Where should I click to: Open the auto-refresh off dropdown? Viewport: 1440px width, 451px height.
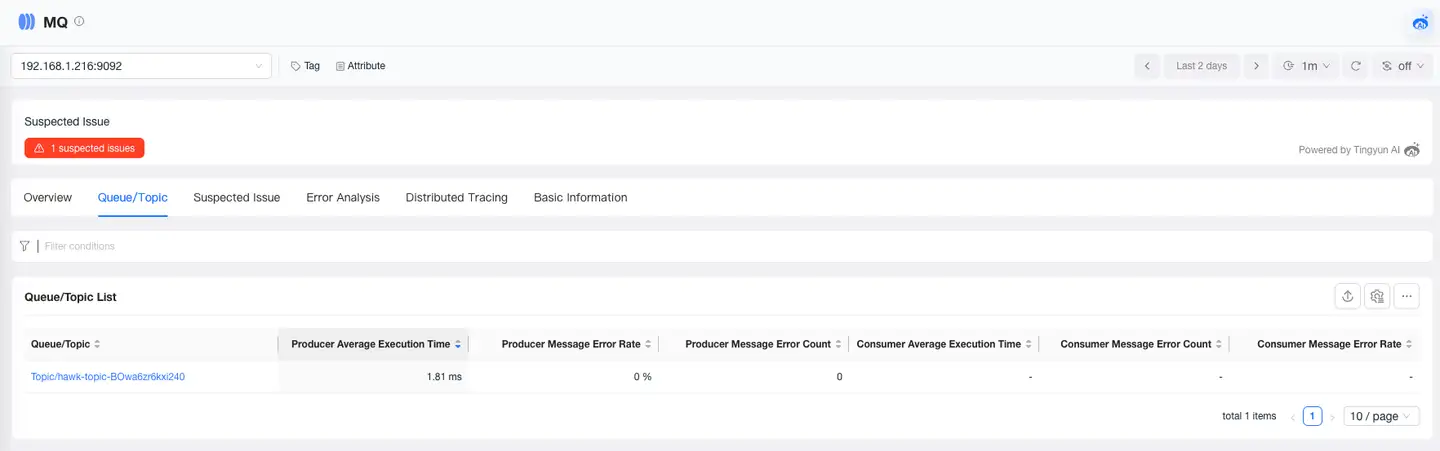[x=1402, y=66]
